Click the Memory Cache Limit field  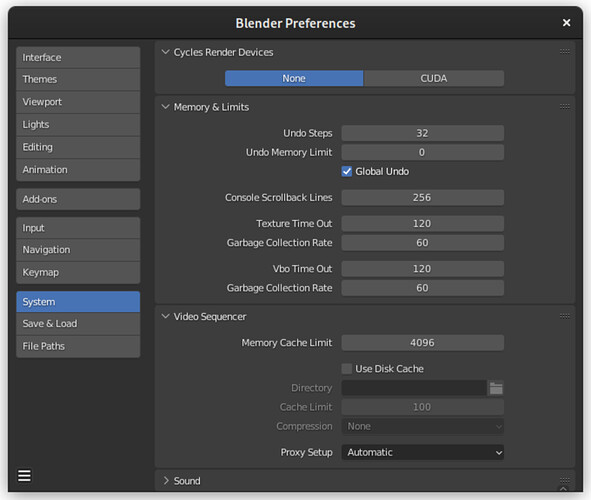point(423,343)
